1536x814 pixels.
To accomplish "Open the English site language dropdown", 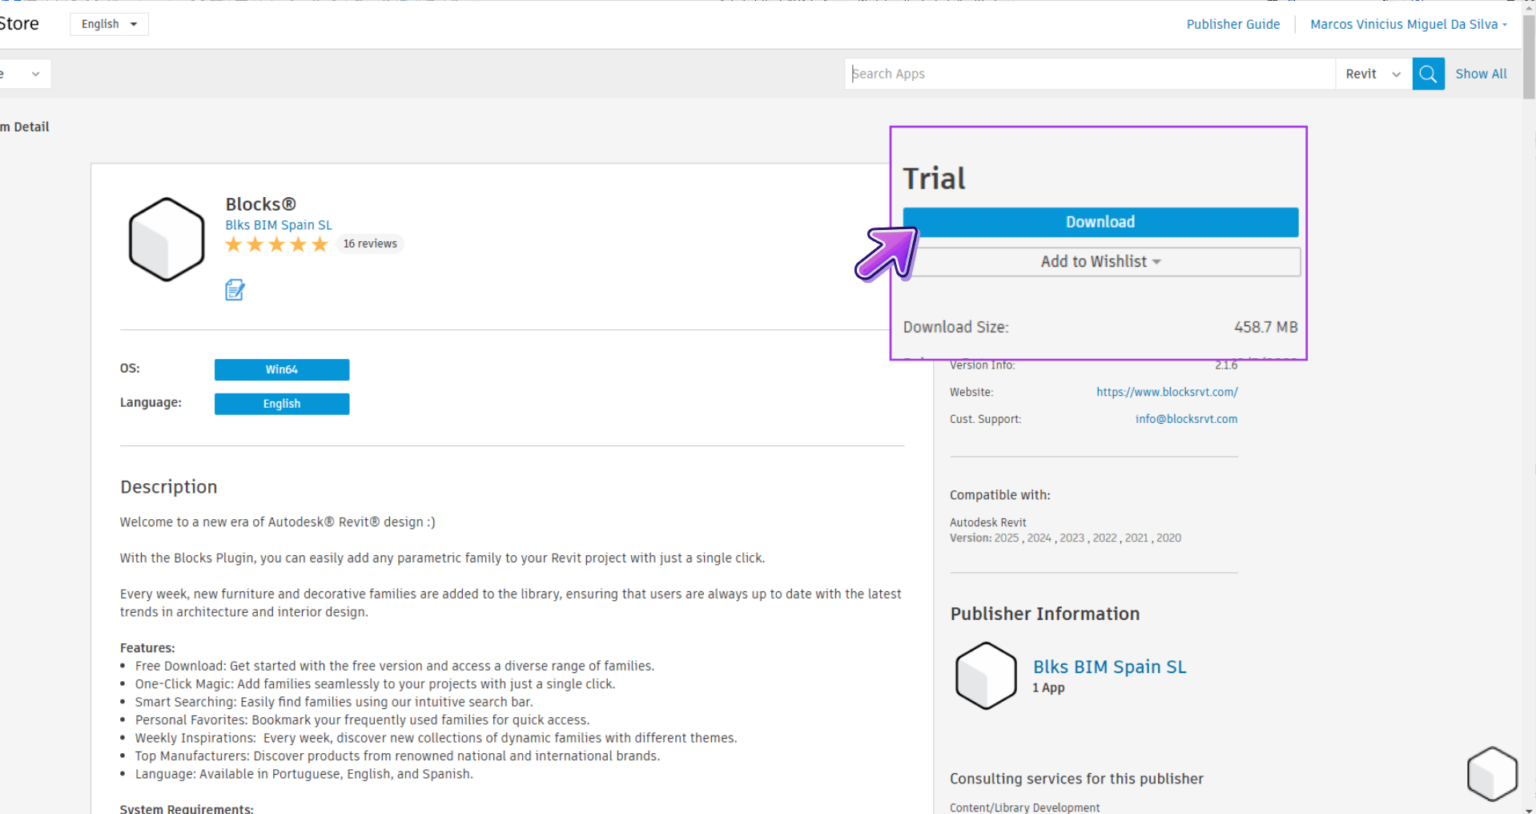I will (x=108, y=23).
